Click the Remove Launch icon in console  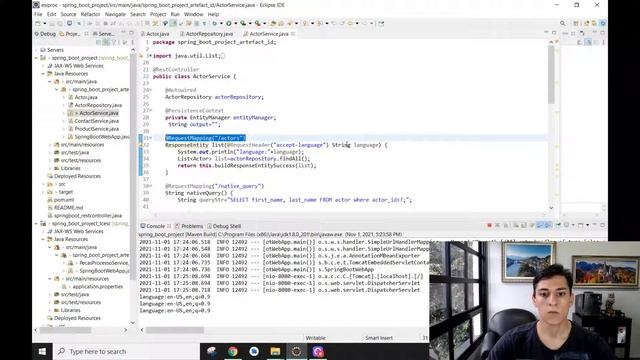coord(498,225)
